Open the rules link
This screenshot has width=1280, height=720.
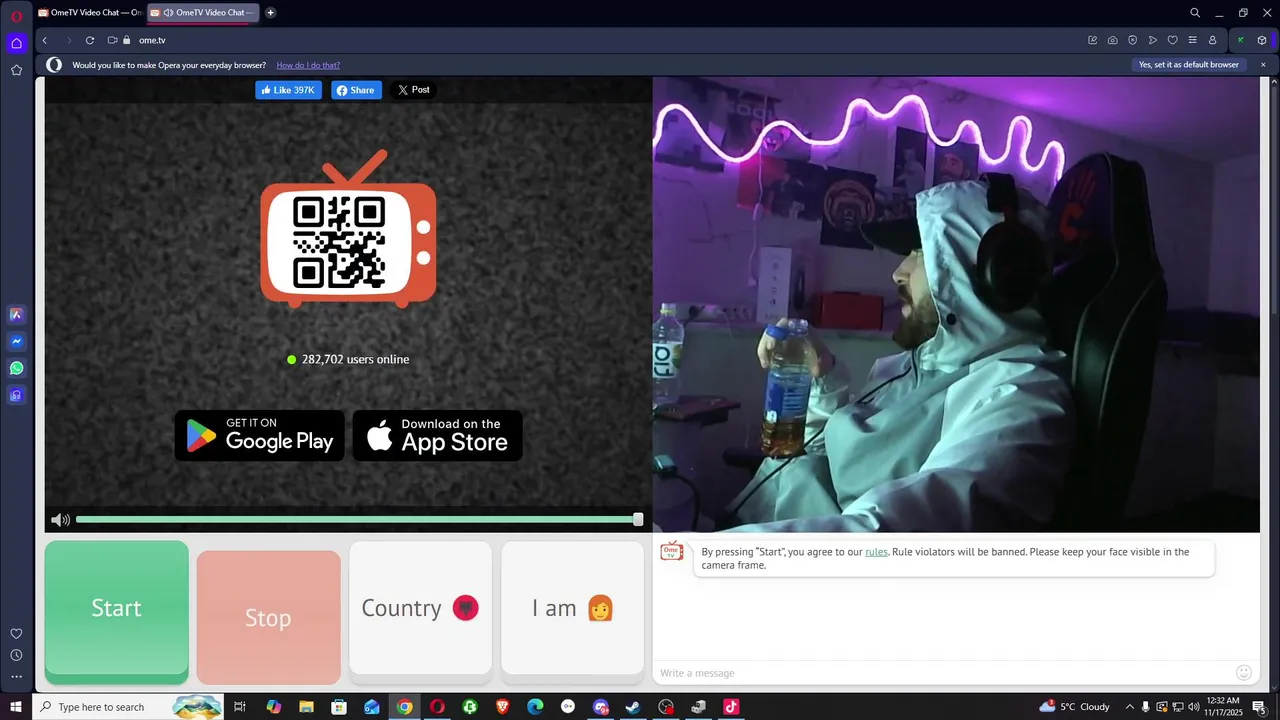[x=876, y=552]
